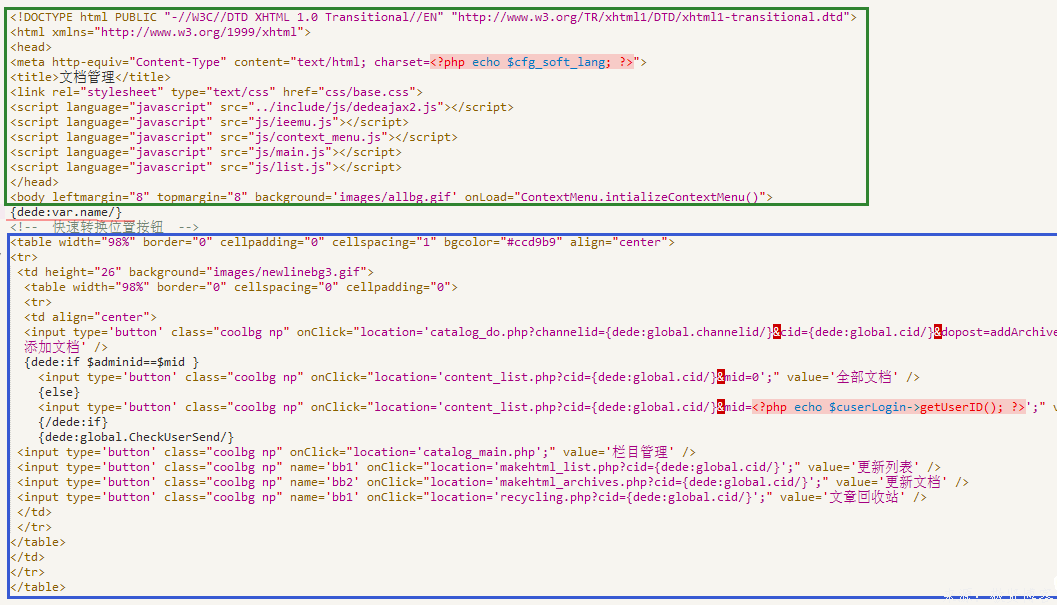The image size is (1057, 605).
Task: Click the catalog_do.php input button line
Action: [x=541, y=332]
